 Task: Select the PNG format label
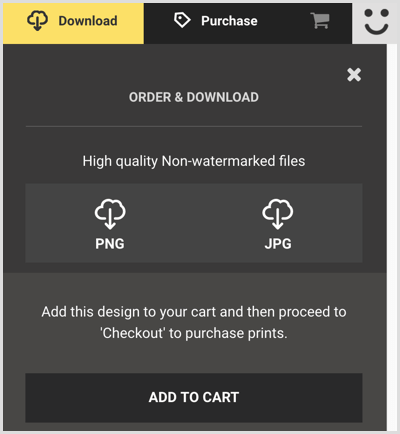click(110, 244)
